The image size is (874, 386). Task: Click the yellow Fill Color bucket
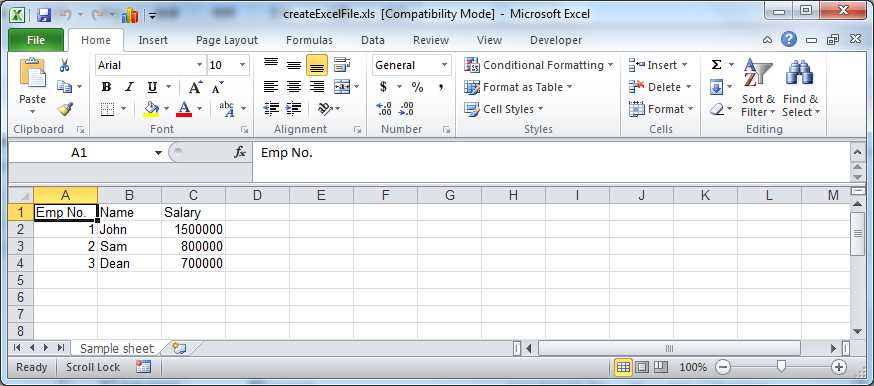tap(151, 109)
